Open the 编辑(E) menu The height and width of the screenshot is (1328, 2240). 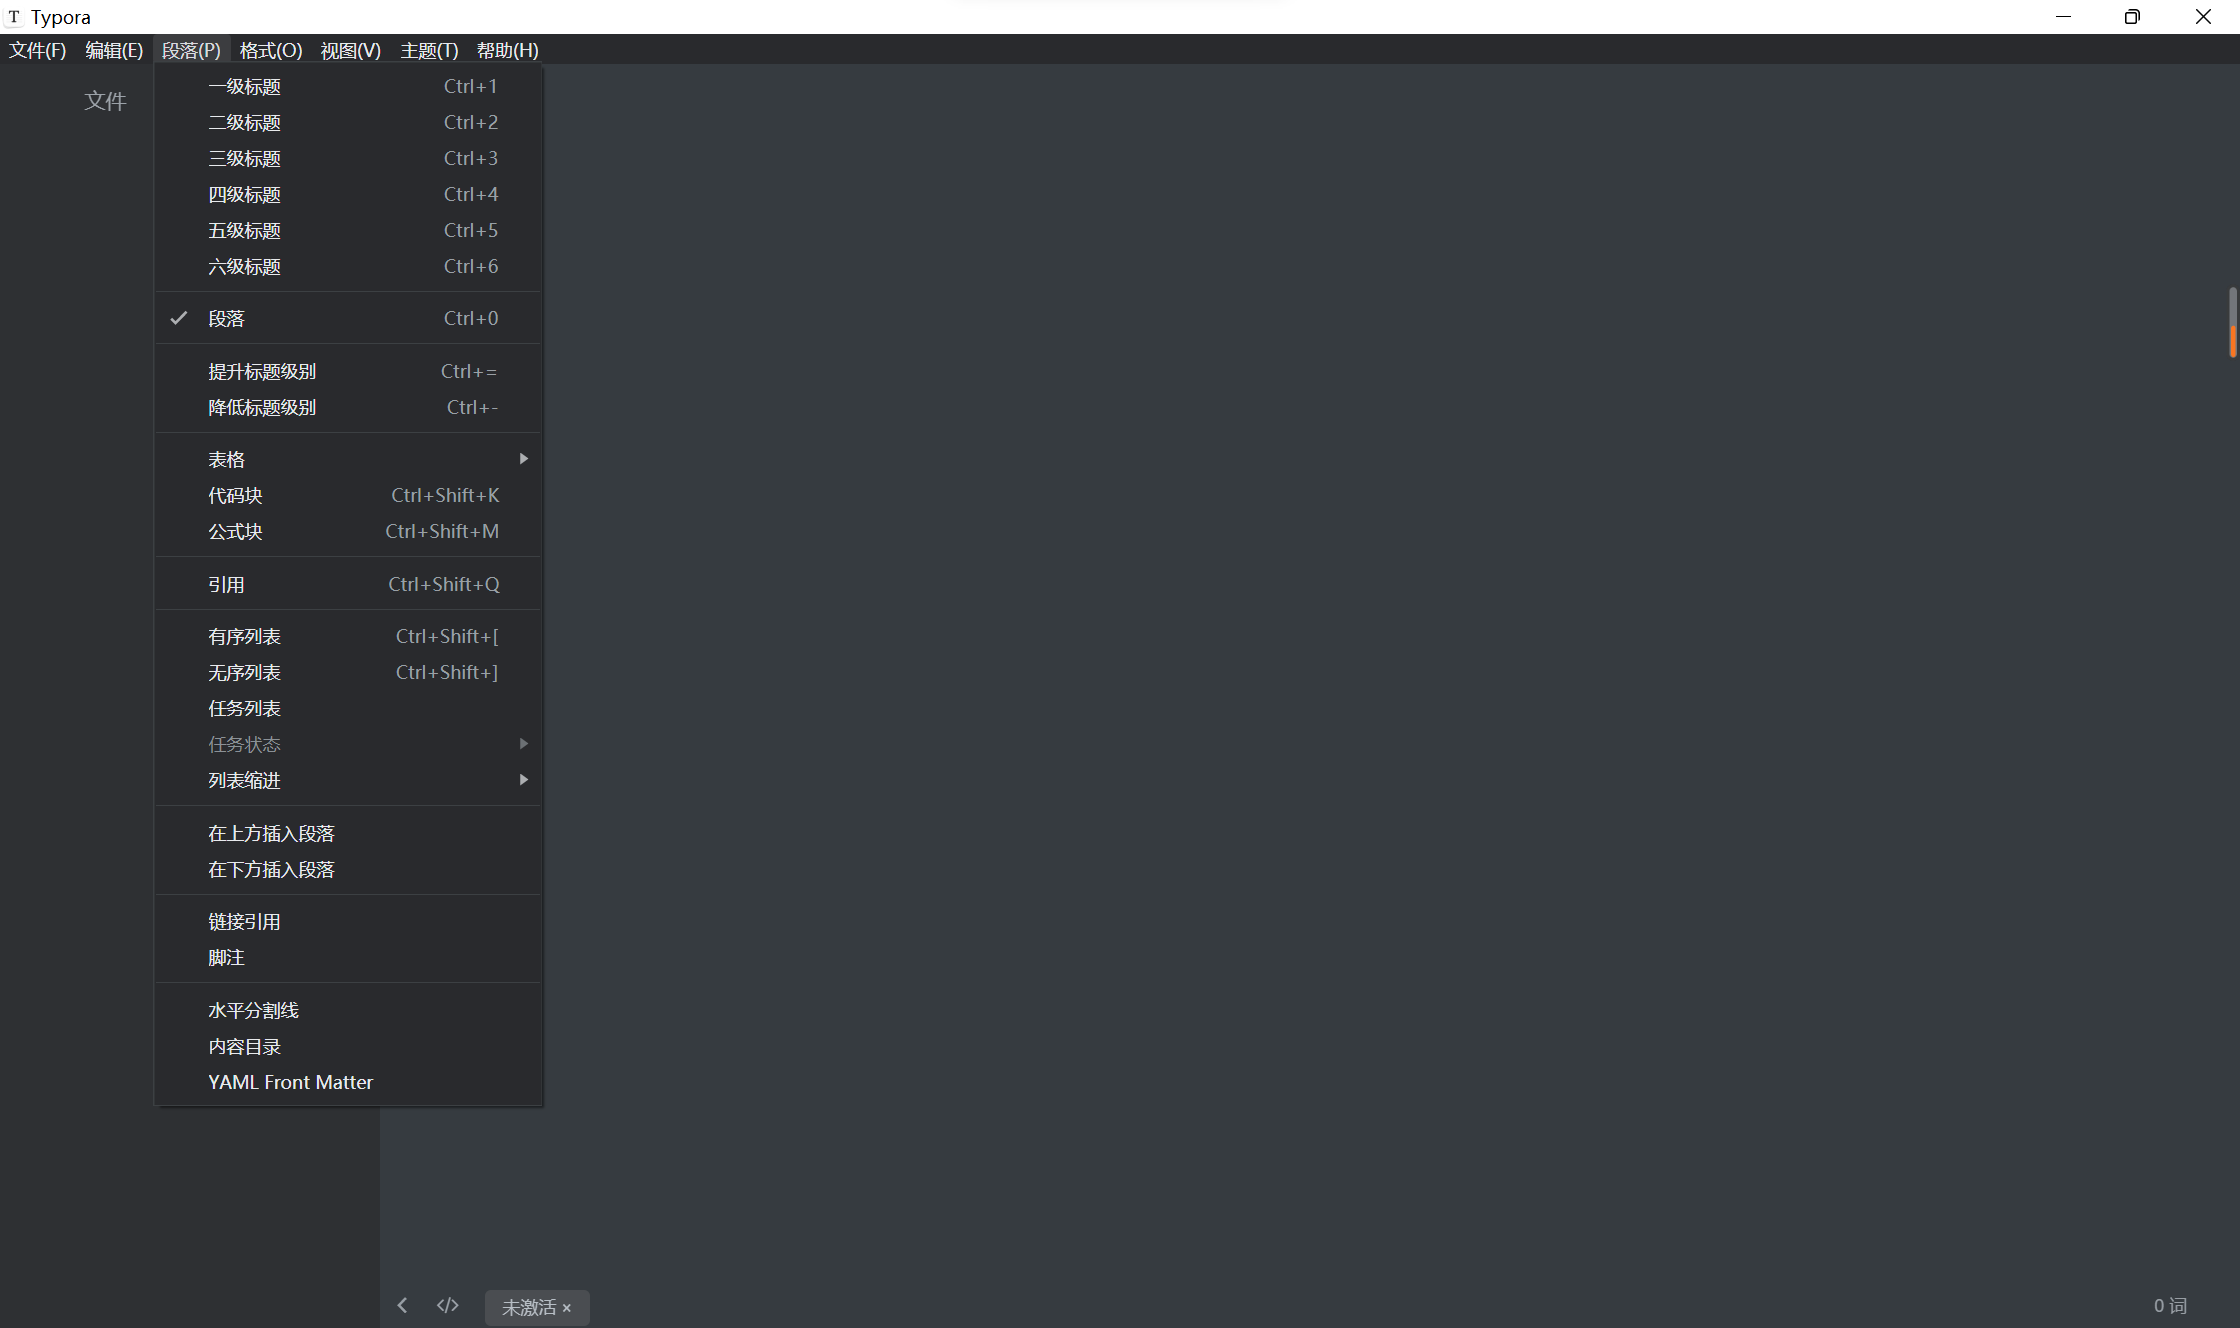click(x=114, y=50)
